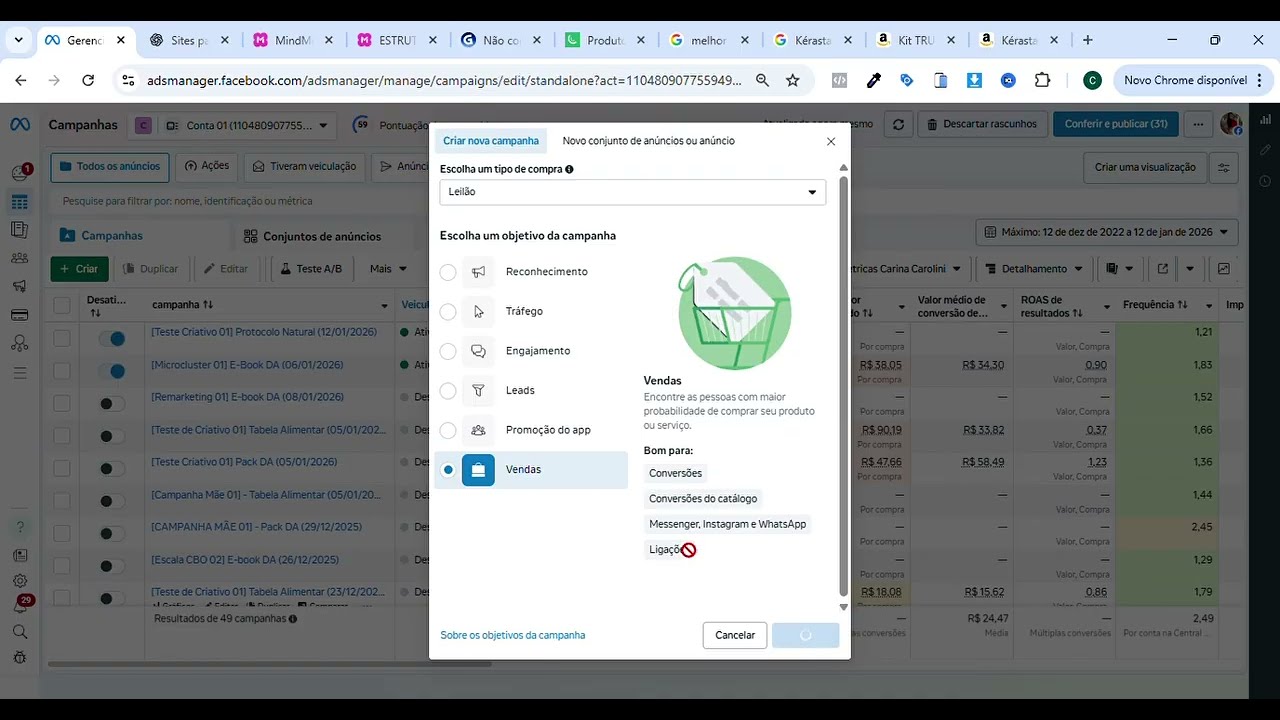Open the Leilão buying type dropdown

point(633,192)
